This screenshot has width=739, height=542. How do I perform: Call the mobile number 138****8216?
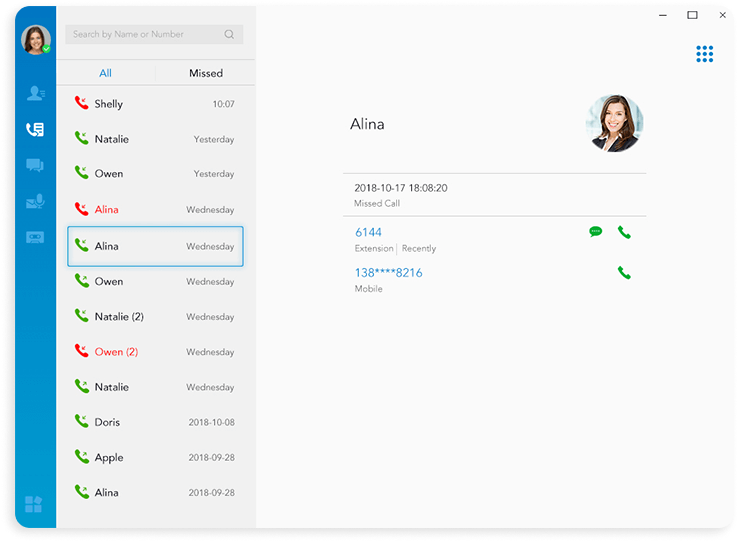coord(624,272)
